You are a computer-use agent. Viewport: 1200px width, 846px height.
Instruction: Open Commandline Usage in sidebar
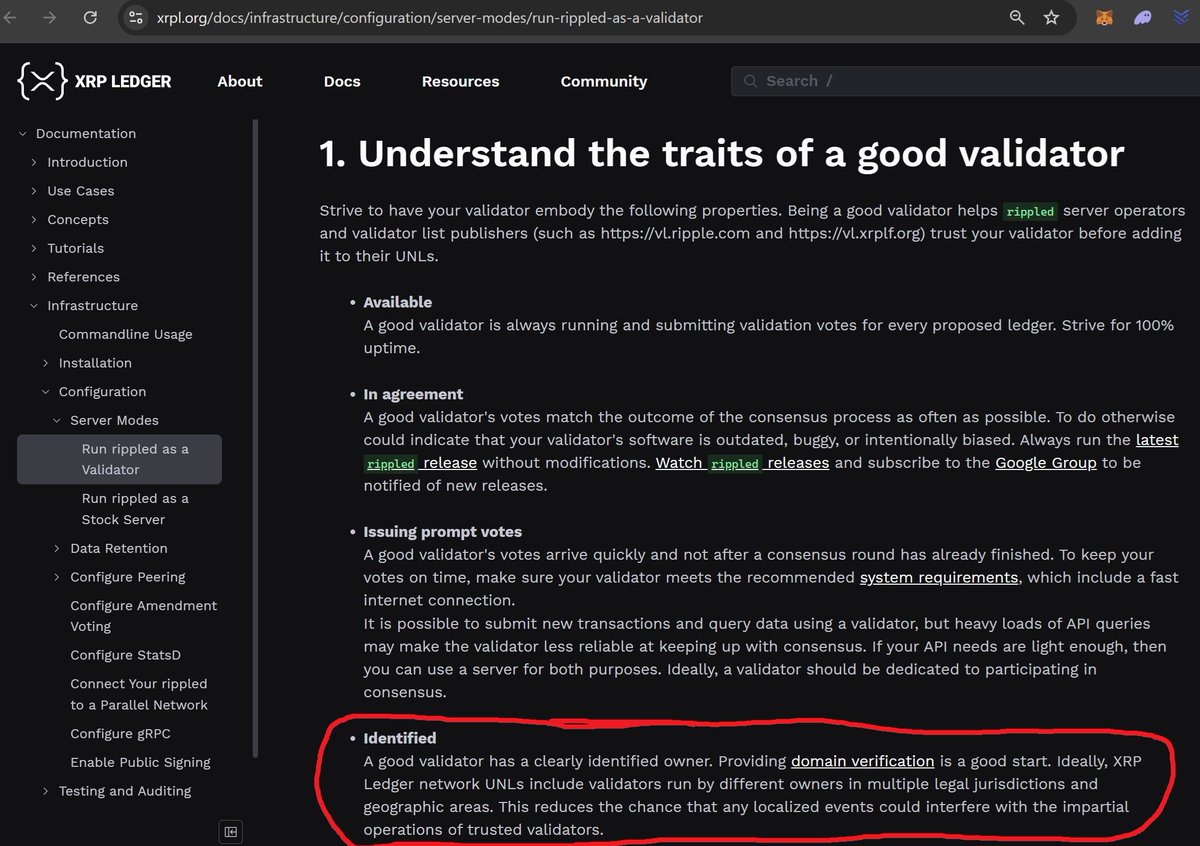click(125, 334)
